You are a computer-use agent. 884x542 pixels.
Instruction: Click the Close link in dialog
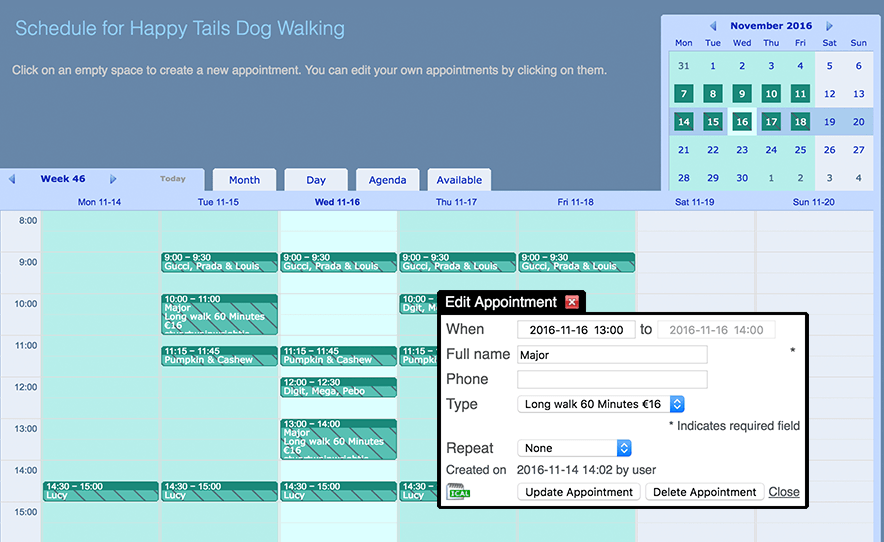[784, 492]
